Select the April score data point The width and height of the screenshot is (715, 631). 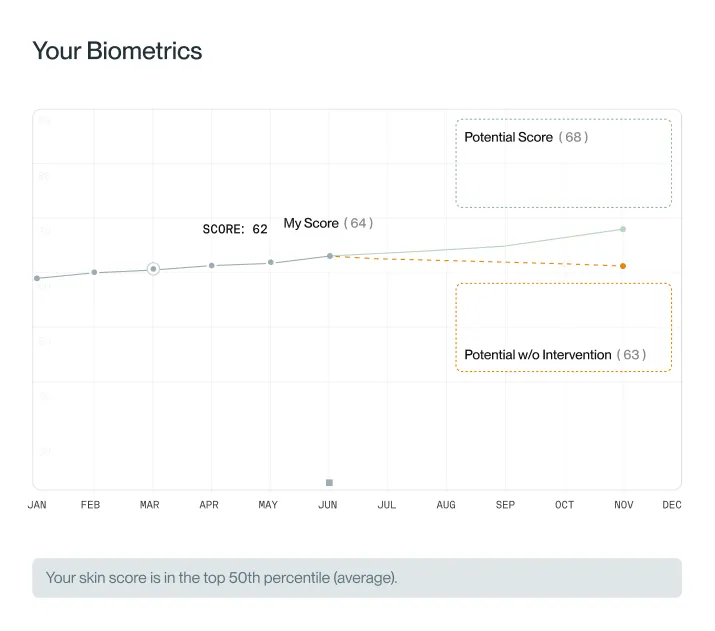[212, 265]
